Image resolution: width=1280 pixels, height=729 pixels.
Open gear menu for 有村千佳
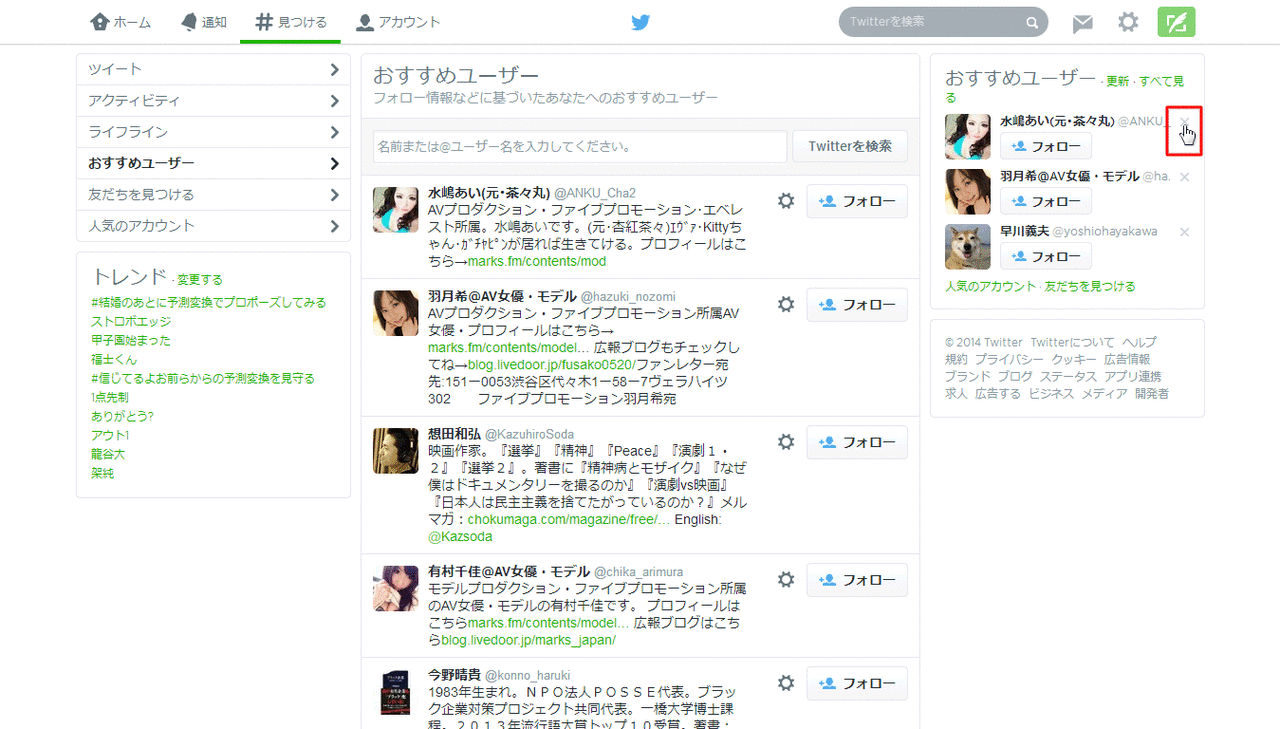click(x=786, y=580)
